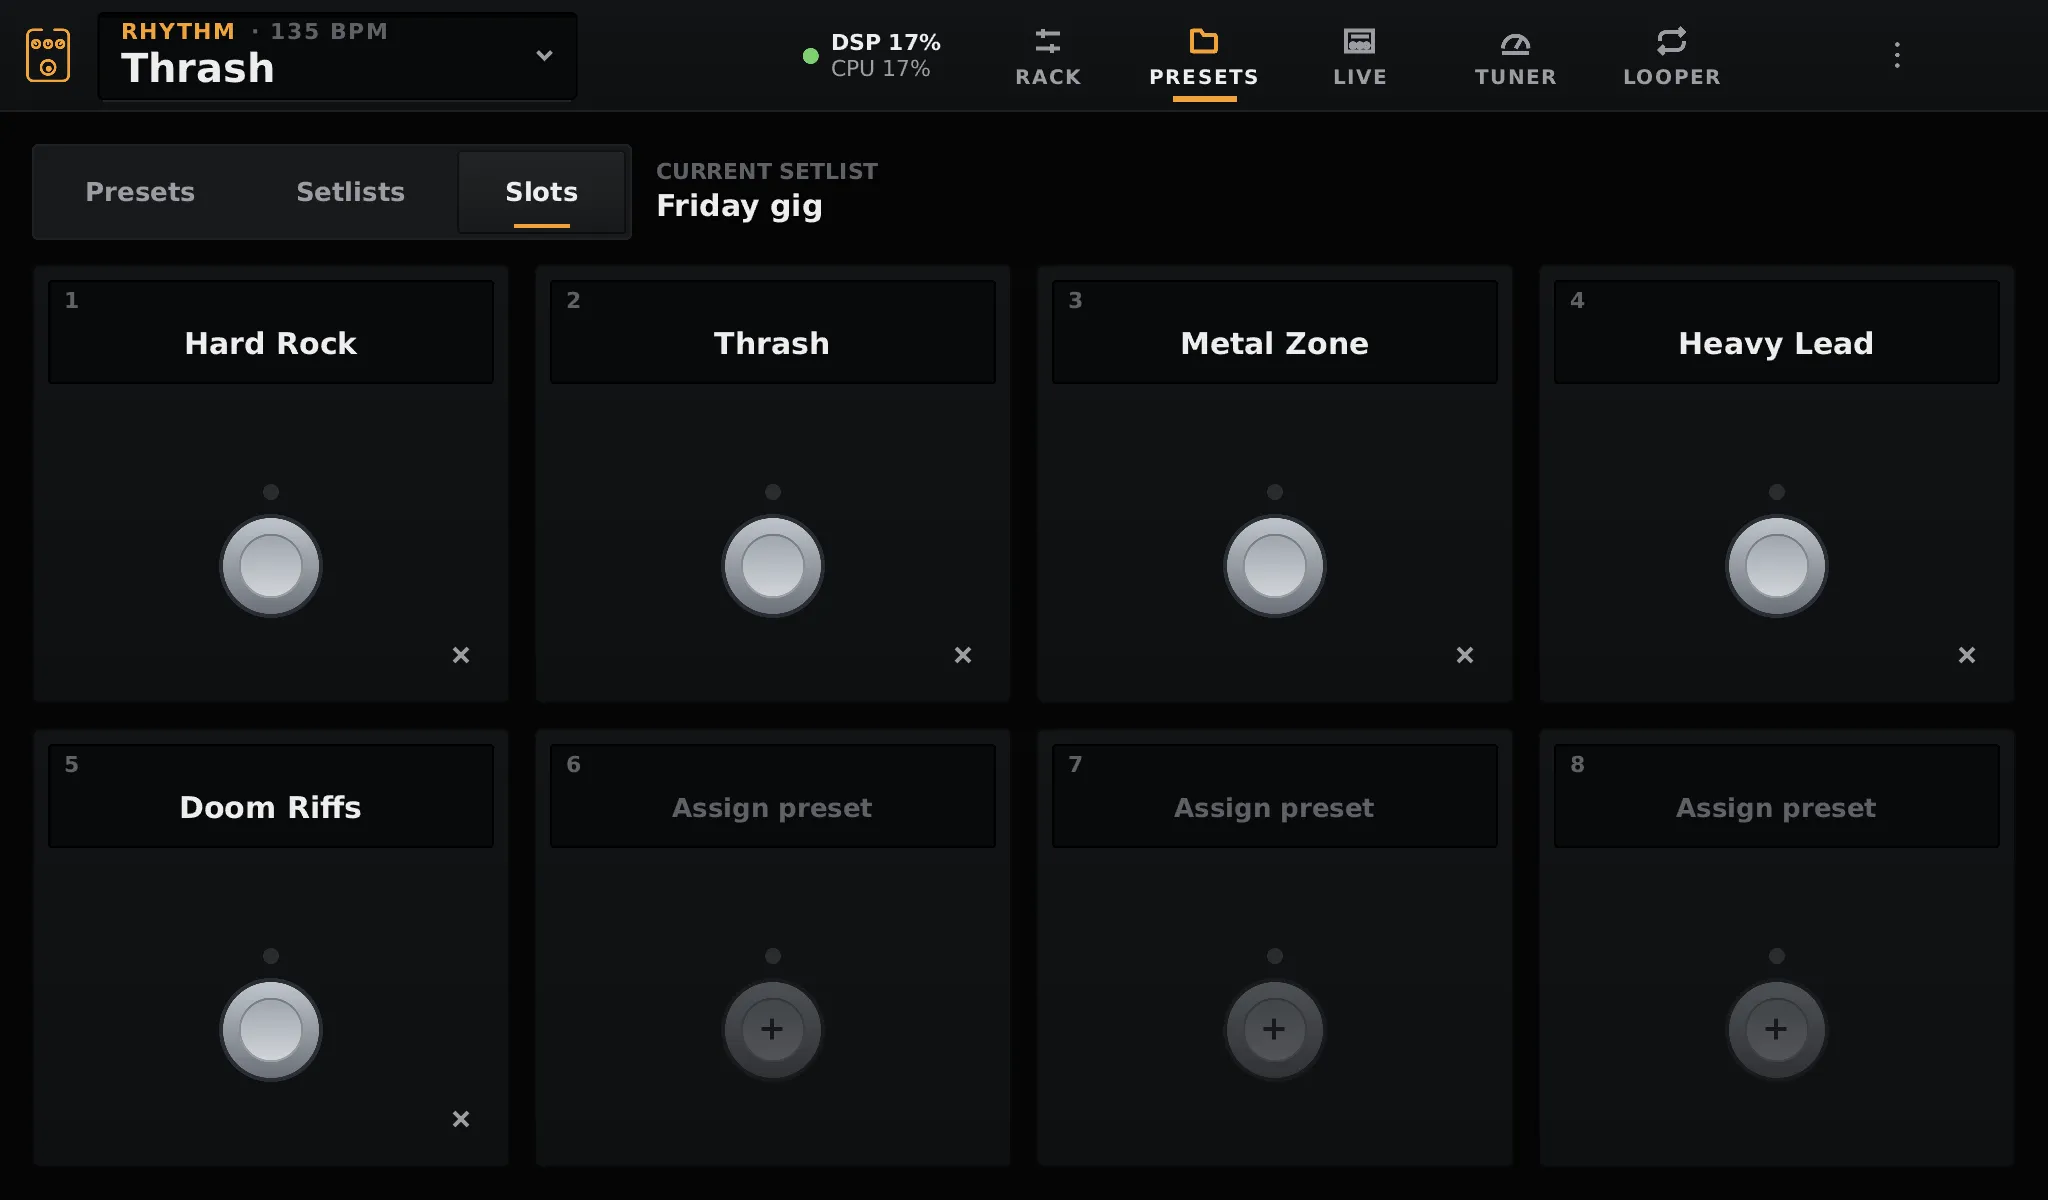Stomp the Thrash footswitch in slot 2
Screen dimensions: 2048x1200
tap(773, 566)
